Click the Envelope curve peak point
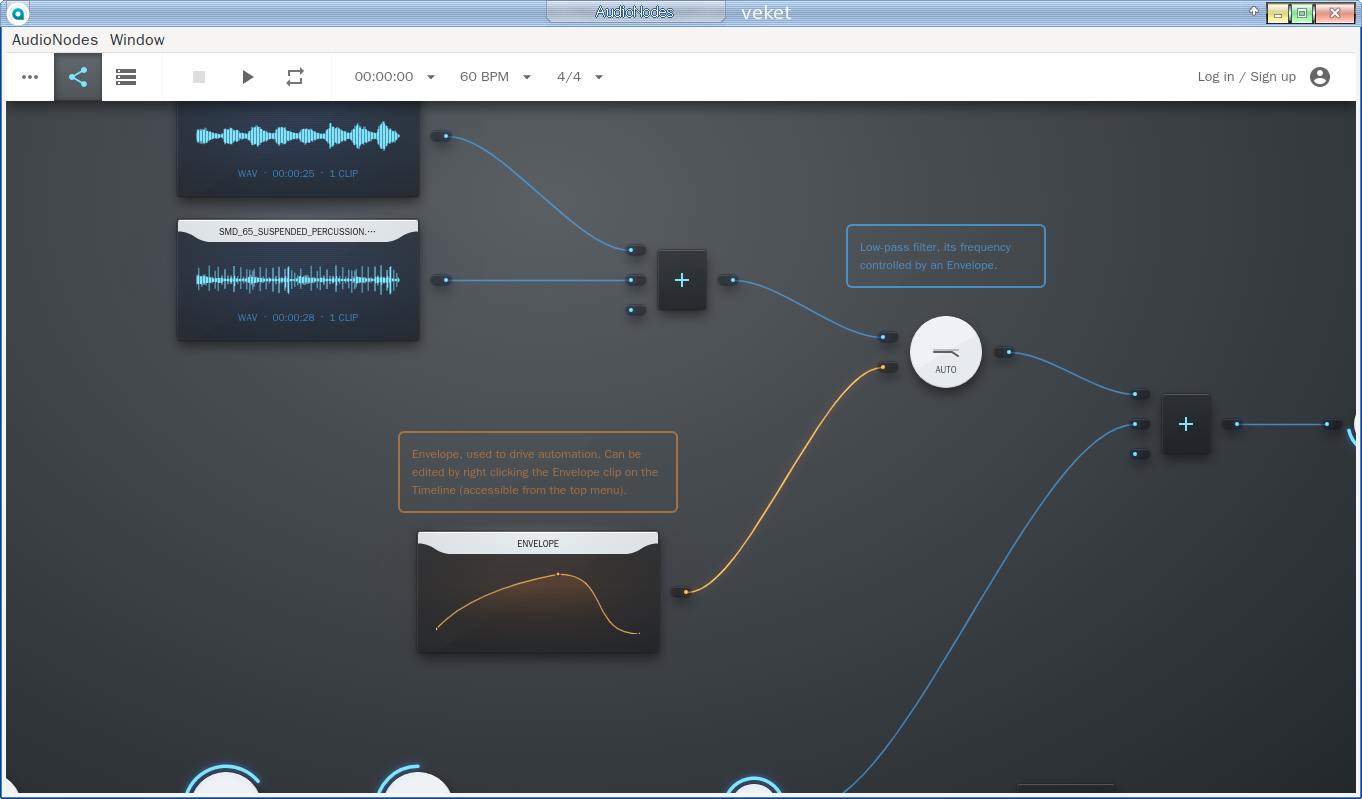 click(558, 574)
